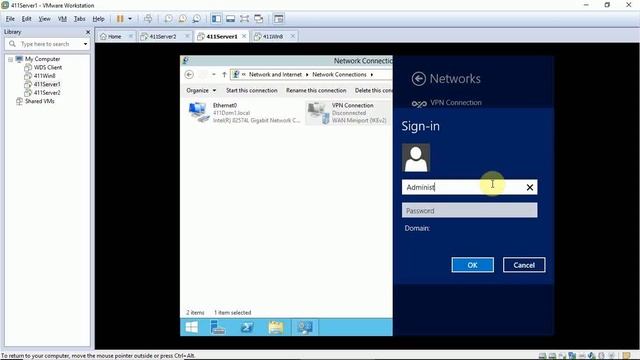This screenshot has width=640, height=360.
Task: Click the console view icon
Action: pyautogui.click(x=279, y=19)
